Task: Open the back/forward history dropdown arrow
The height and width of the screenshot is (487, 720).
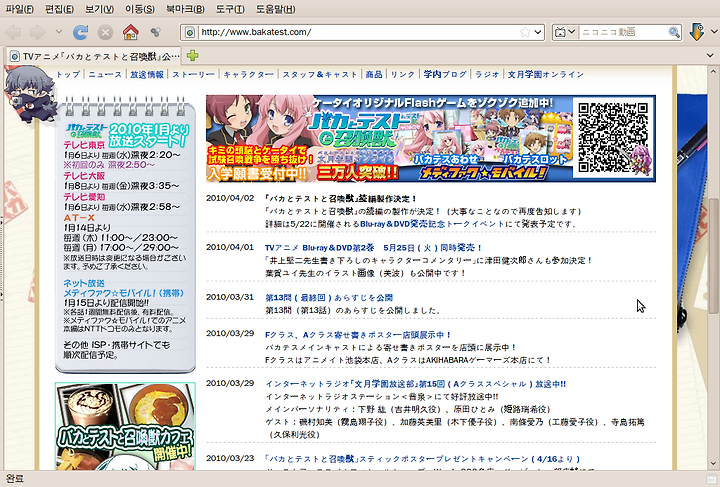Action: [59, 32]
